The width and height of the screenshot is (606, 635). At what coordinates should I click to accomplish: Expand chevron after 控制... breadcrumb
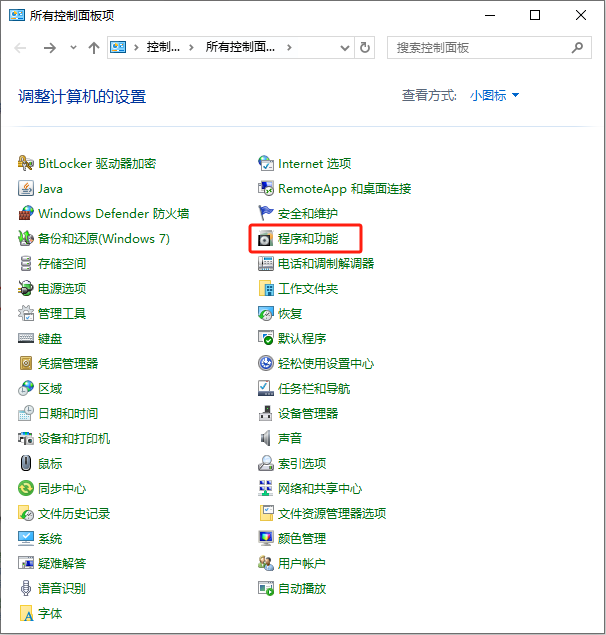191,48
